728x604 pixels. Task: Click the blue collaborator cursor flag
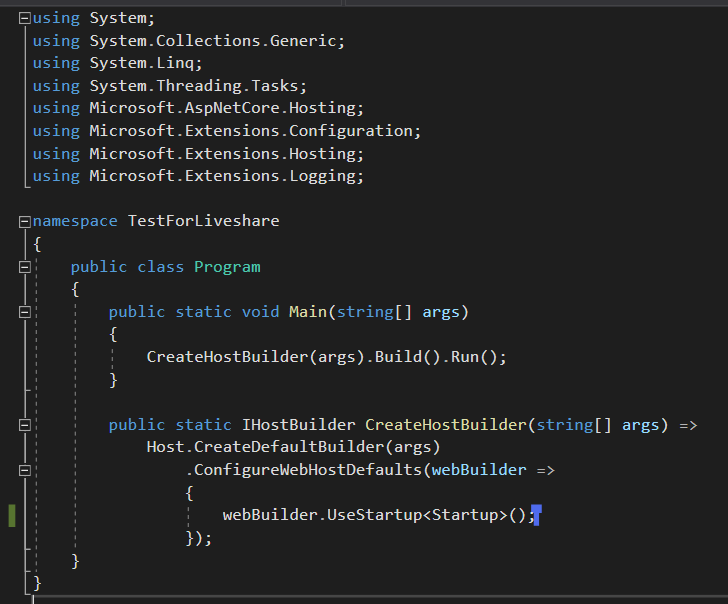pyautogui.click(x=536, y=515)
